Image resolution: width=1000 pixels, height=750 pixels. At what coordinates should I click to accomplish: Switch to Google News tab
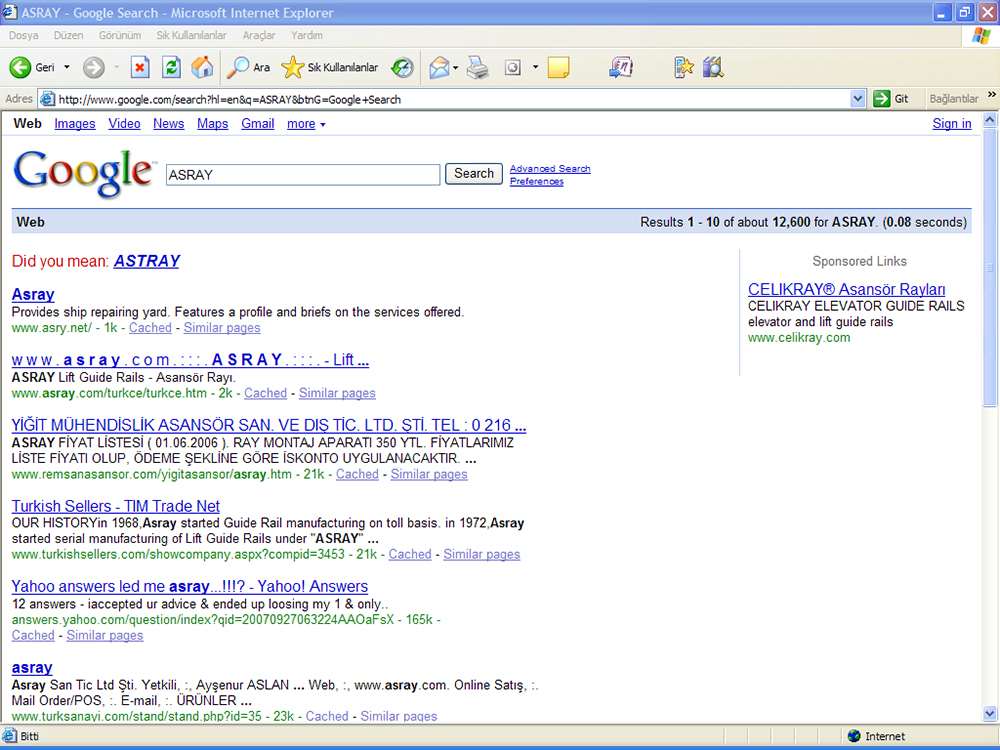click(168, 124)
